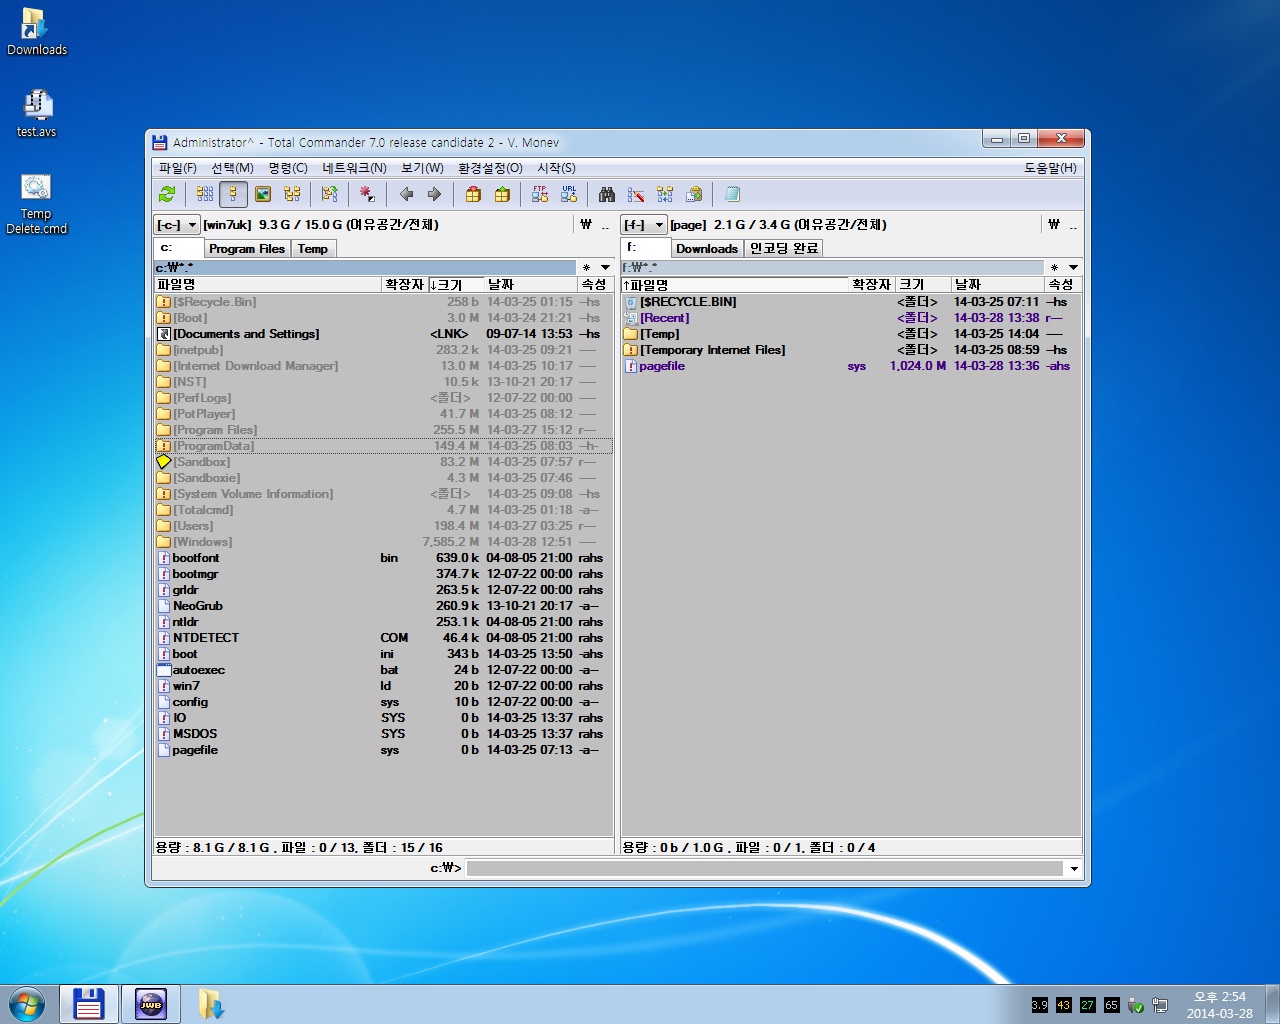This screenshot has width=1280, height=1024.
Task: Sort left panel by 확장자 column
Action: (x=405, y=285)
